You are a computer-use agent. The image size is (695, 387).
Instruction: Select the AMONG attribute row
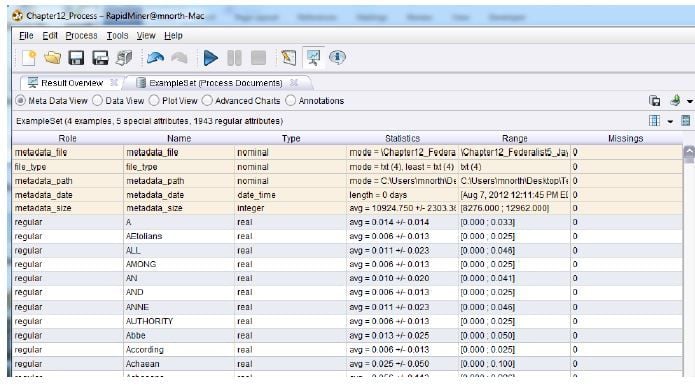pos(348,264)
